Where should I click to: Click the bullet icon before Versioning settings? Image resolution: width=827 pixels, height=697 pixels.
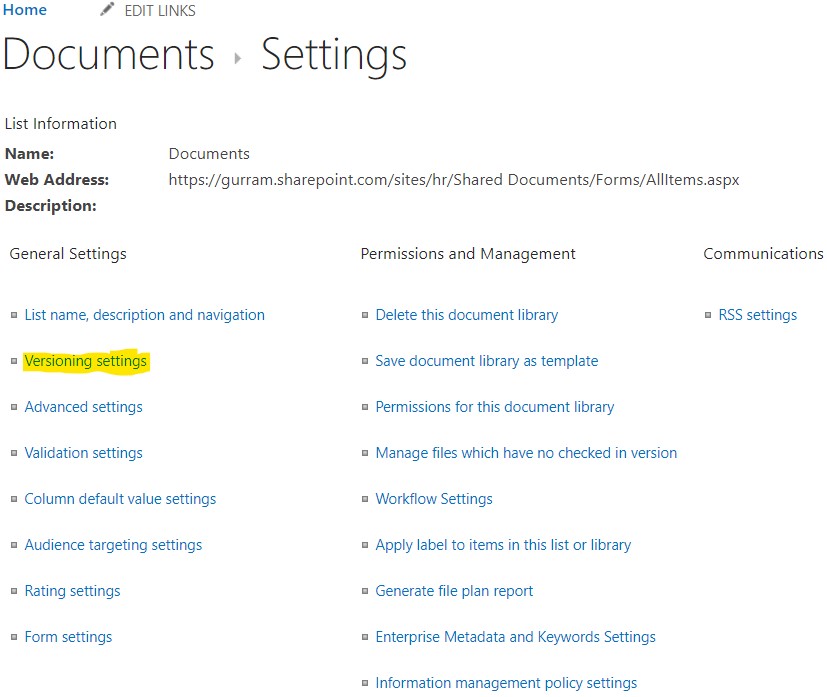tap(12, 361)
